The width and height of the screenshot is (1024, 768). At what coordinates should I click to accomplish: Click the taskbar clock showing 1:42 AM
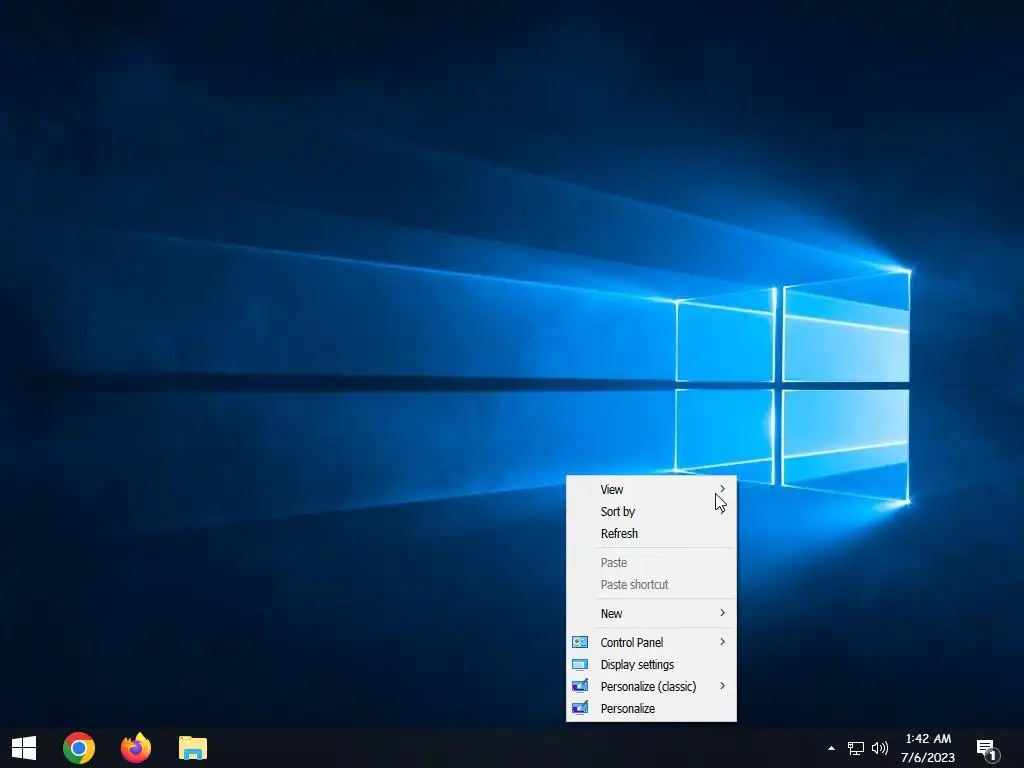click(928, 739)
